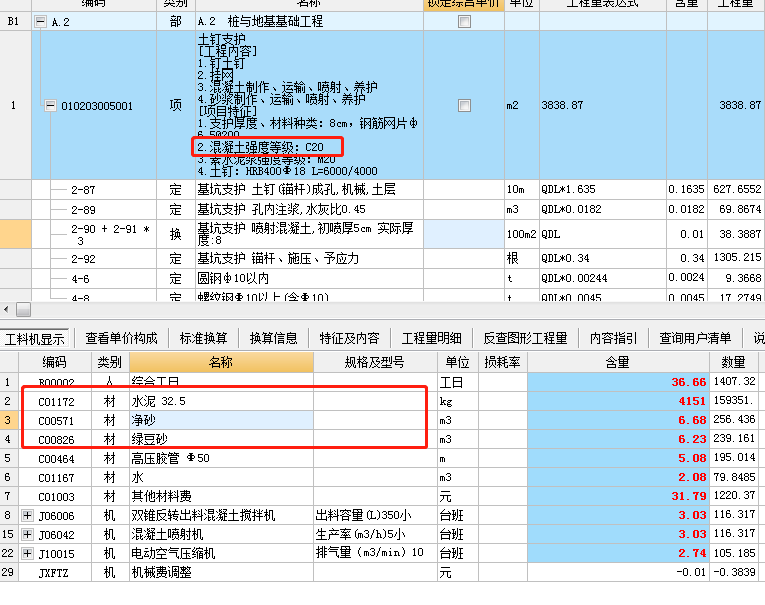Click material code C01167 for 水
Viewport: 765px width, 605px height.
coord(56,478)
